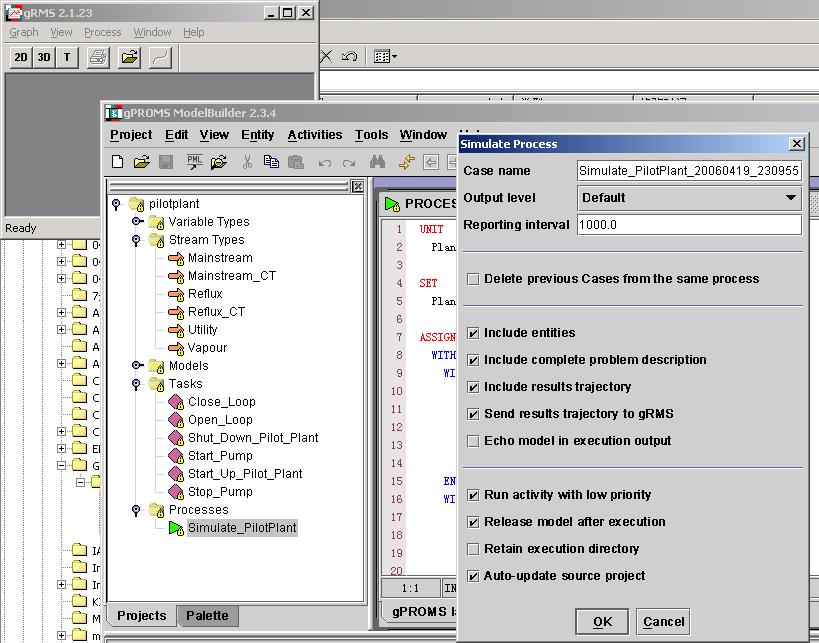819x643 pixels.
Task: Click the T button in gRMS toolbar
Action: [67, 57]
